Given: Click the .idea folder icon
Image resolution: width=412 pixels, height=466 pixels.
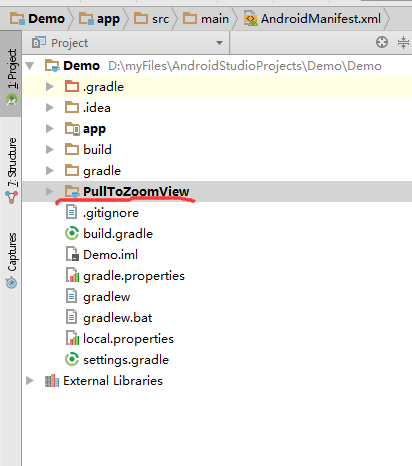Looking at the screenshot, I should pos(72,107).
